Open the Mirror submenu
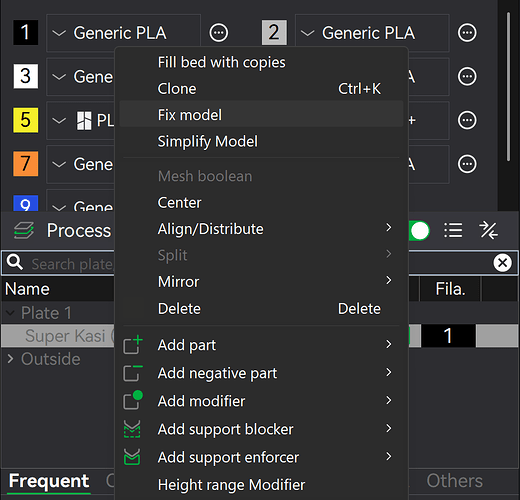The height and width of the screenshot is (500, 520). pos(261,282)
